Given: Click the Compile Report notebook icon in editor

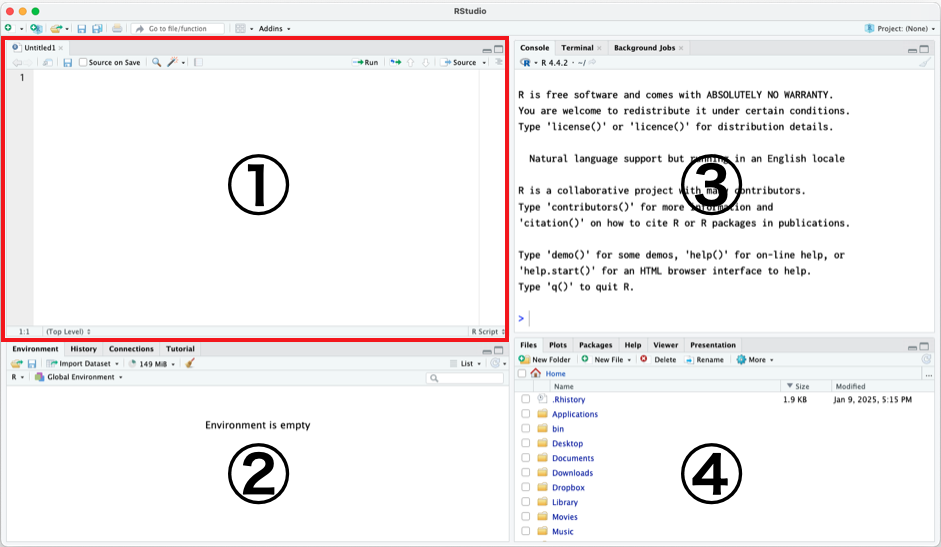Looking at the screenshot, I should [x=198, y=62].
